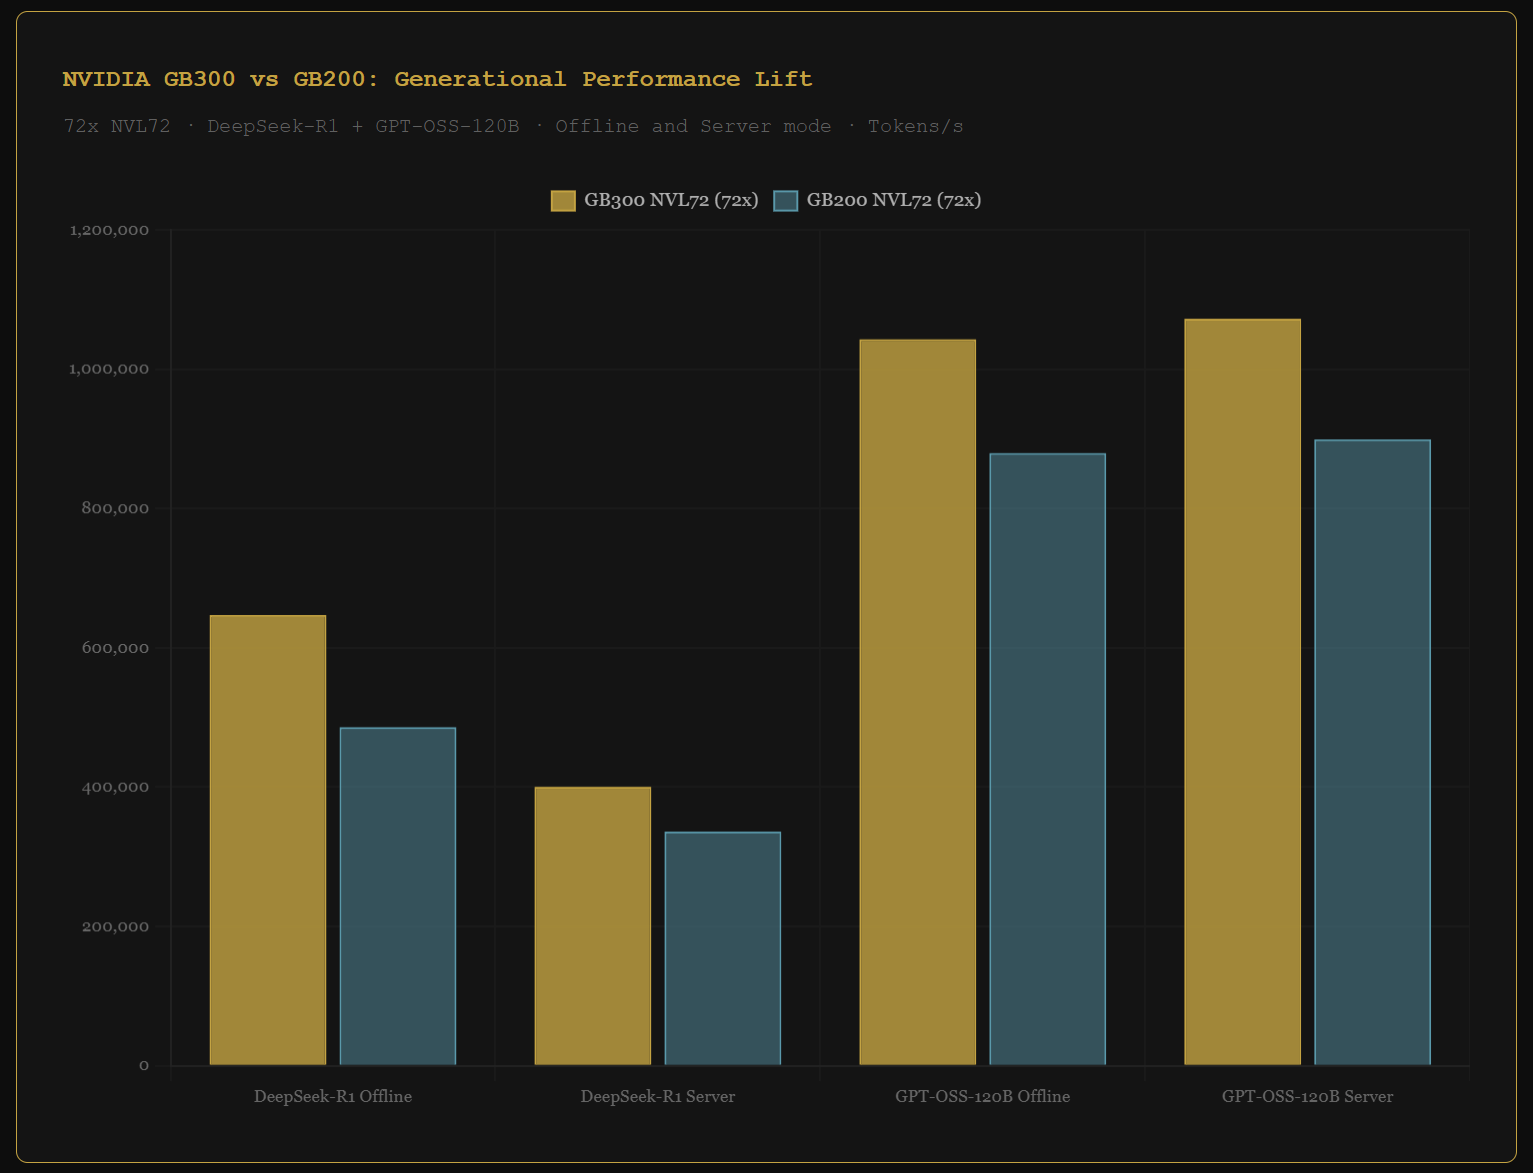Screen dimensions: 1533x1173
Task: Select the teal GB200 bar for GPT-OSS-120B Offline
Action: point(1048,759)
